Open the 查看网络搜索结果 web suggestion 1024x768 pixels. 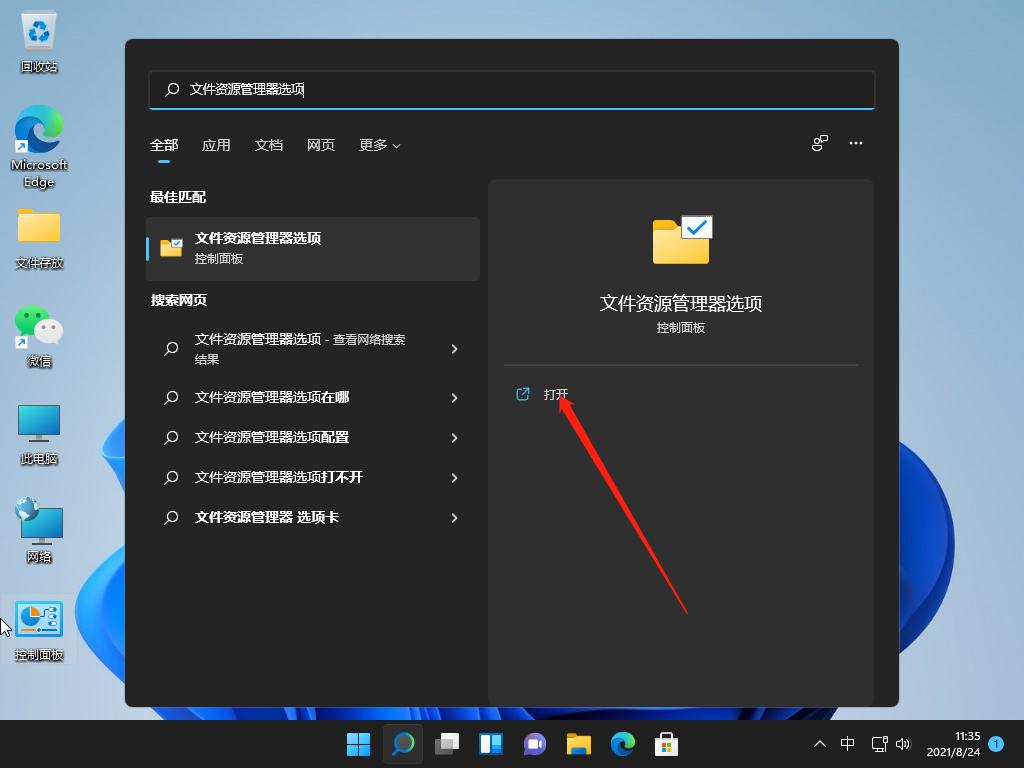[300, 349]
